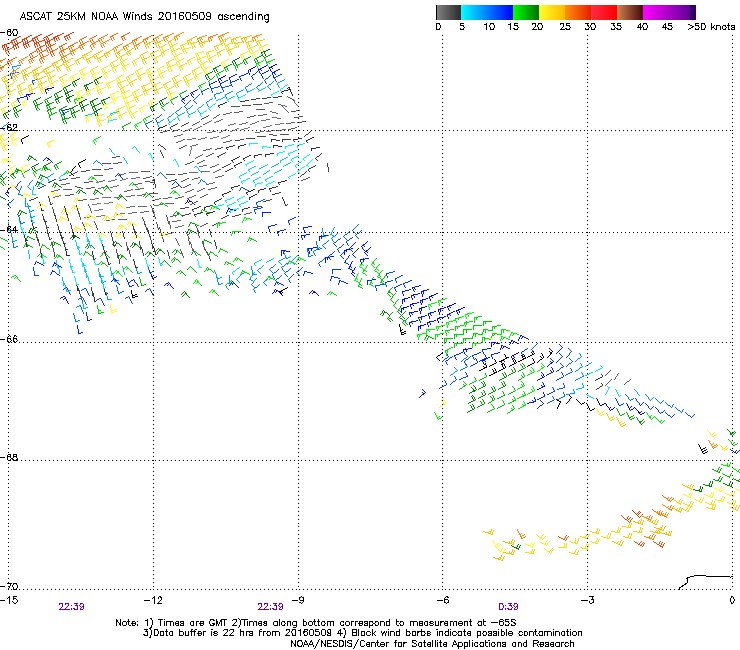Click the -6 longitude axis label
This screenshot has width=740, height=650.
442,600
